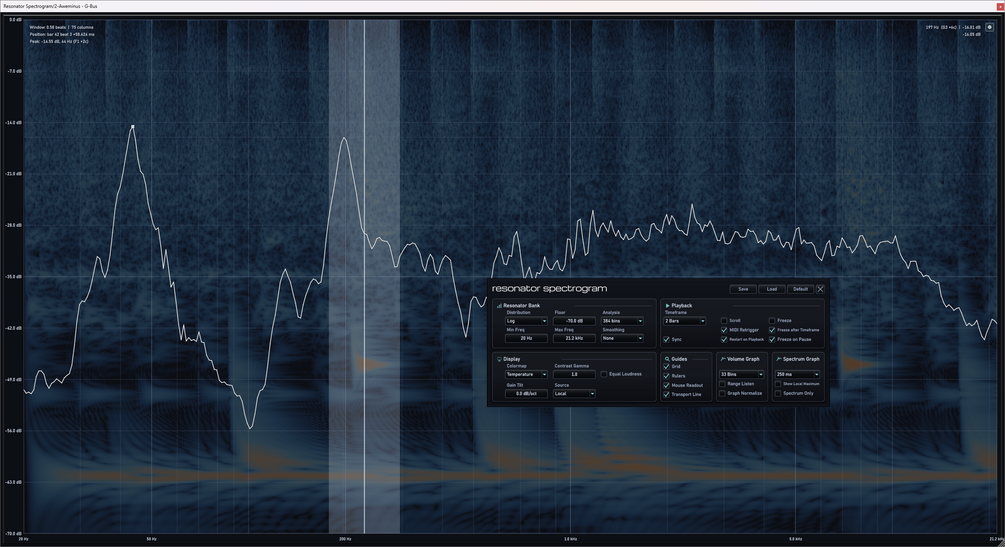Close the resonator spectrogram settings panel
This screenshot has width=1005, height=547.
(x=820, y=289)
